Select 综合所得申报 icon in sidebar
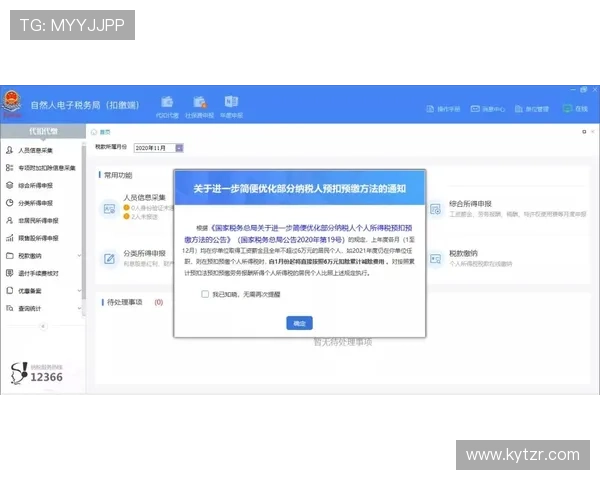 [x=10, y=185]
